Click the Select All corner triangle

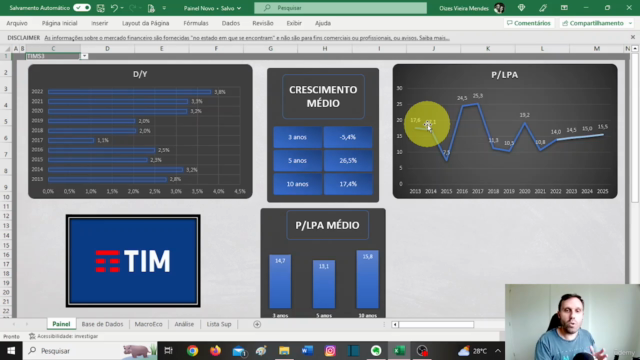click(7, 49)
